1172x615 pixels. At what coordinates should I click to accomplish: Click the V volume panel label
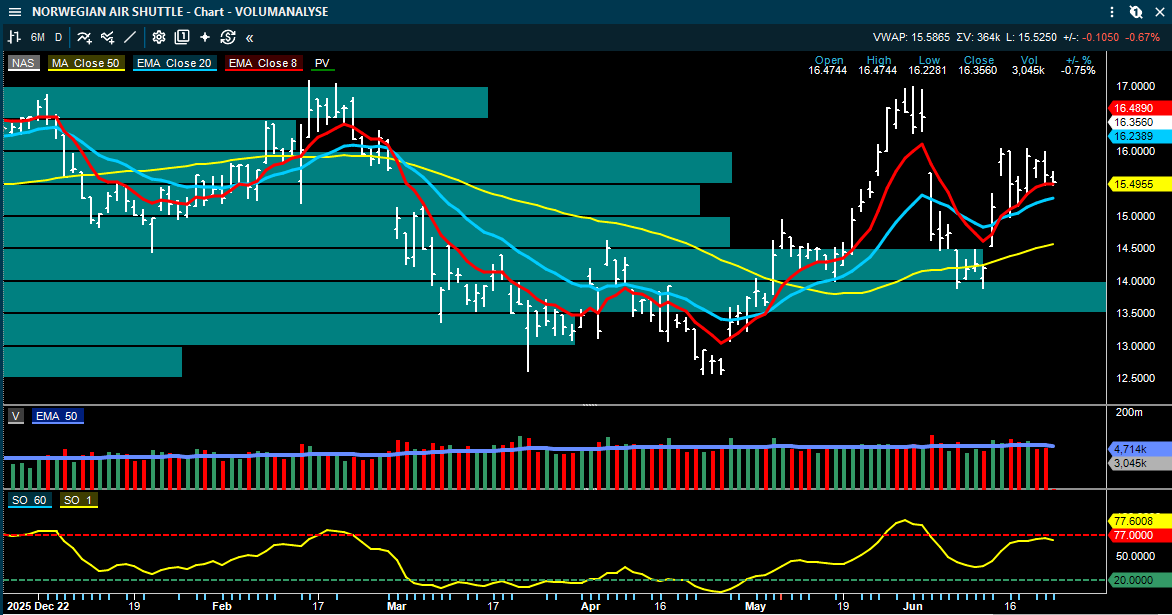[x=16, y=416]
